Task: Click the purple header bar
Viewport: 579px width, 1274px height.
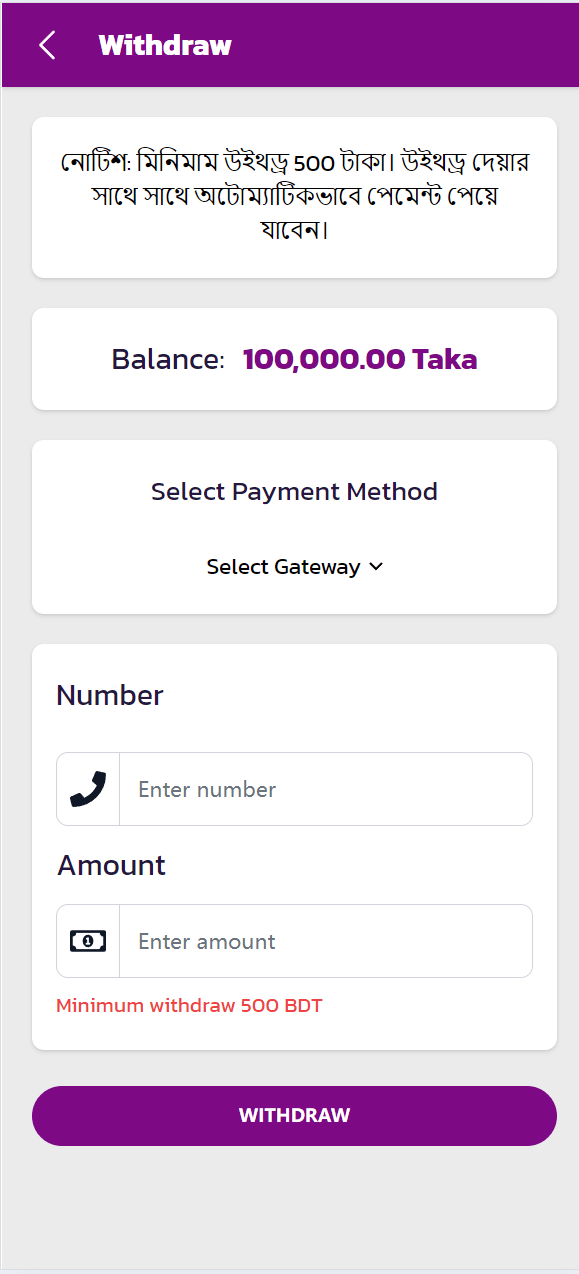Action: click(400, 45)
